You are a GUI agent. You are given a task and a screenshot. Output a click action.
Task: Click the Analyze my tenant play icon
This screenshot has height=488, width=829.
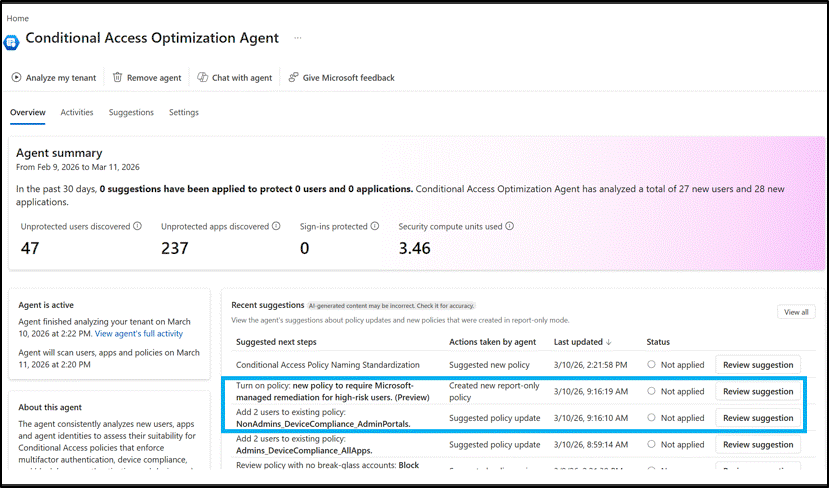tap(17, 77)
